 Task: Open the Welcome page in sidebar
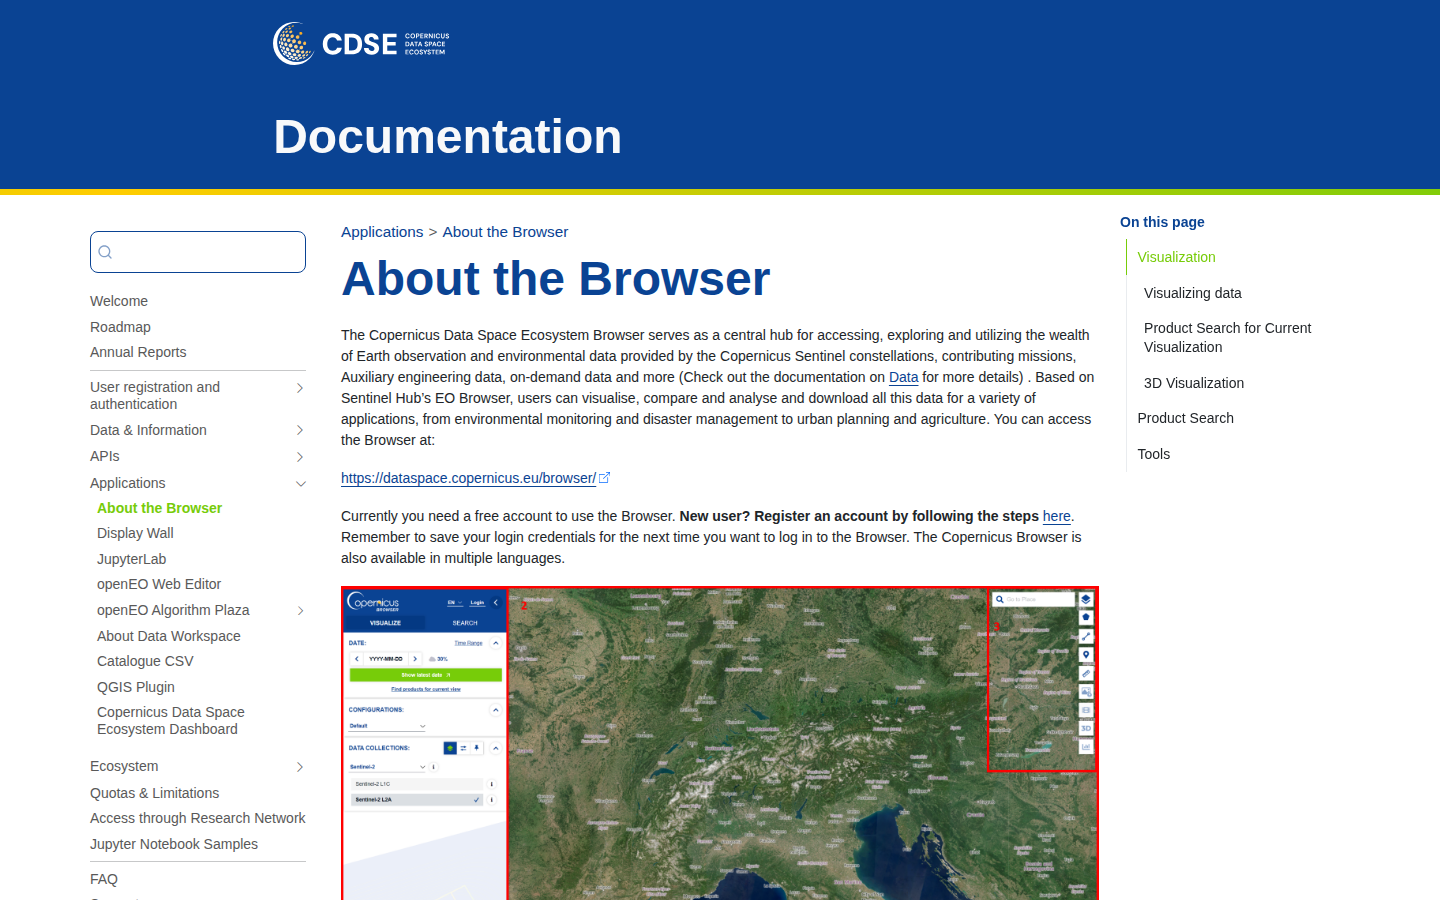[119, 301]
